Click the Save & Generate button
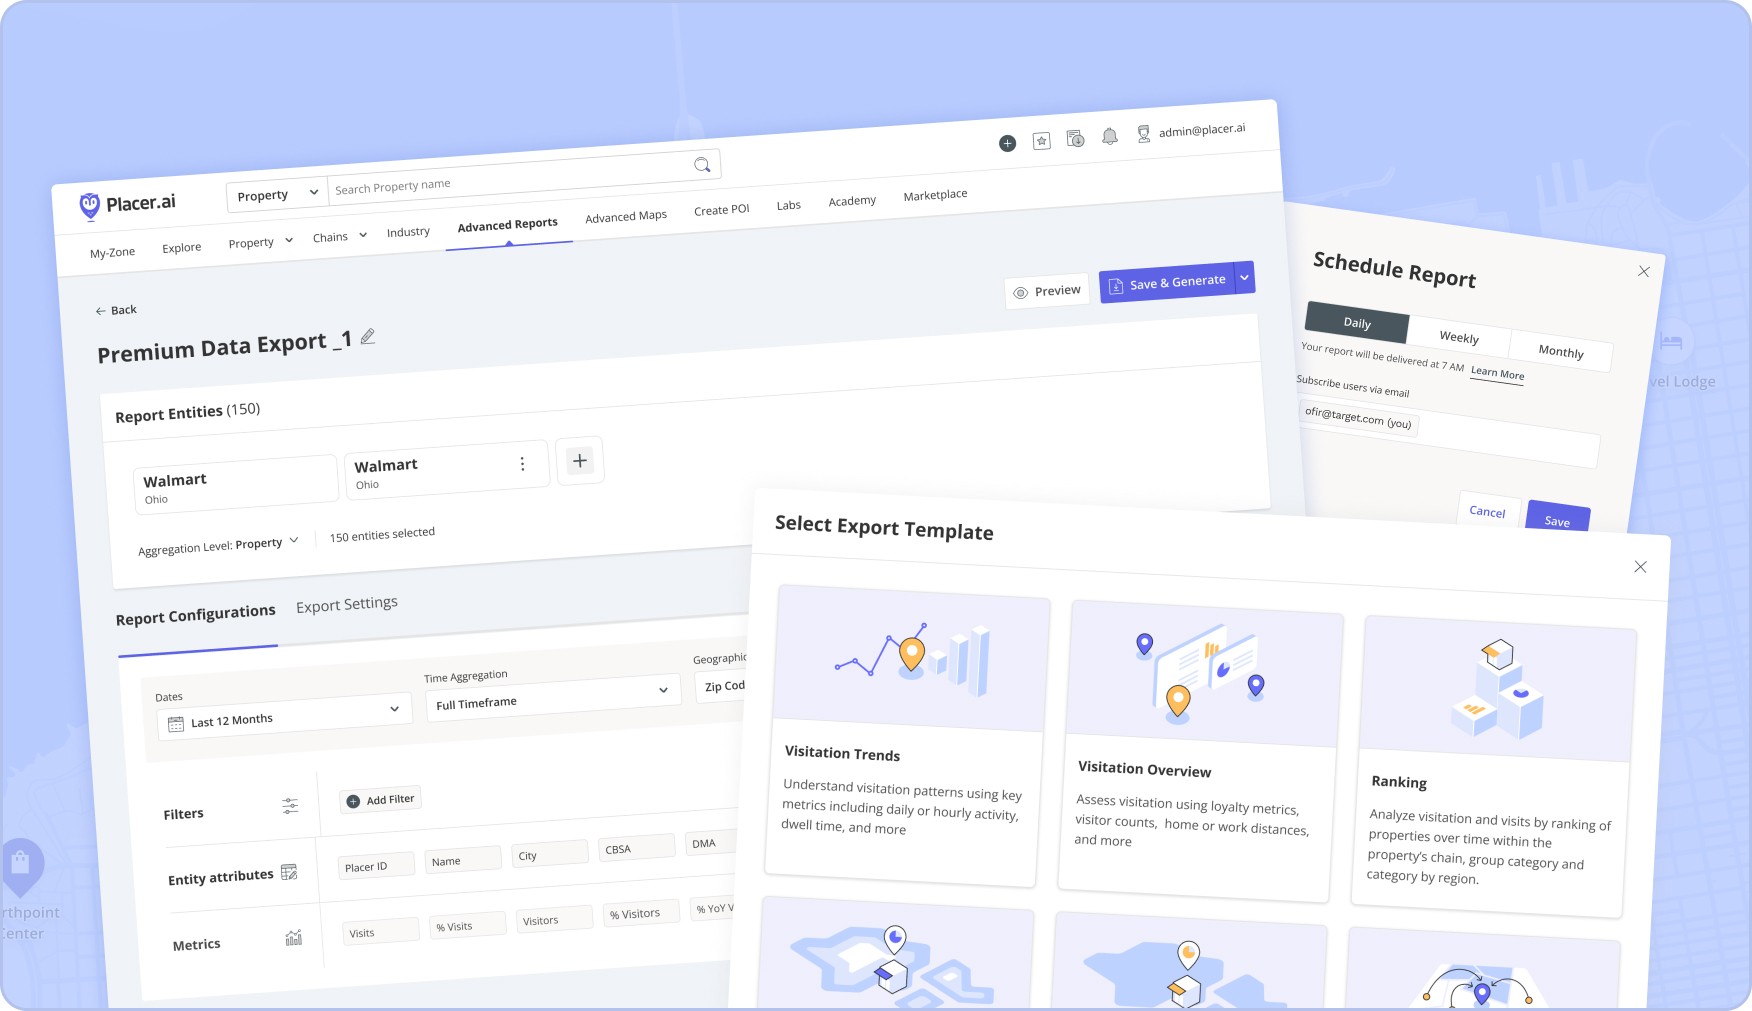The width and height of the screenshot is (1752, 1011). pos(1167,283)
